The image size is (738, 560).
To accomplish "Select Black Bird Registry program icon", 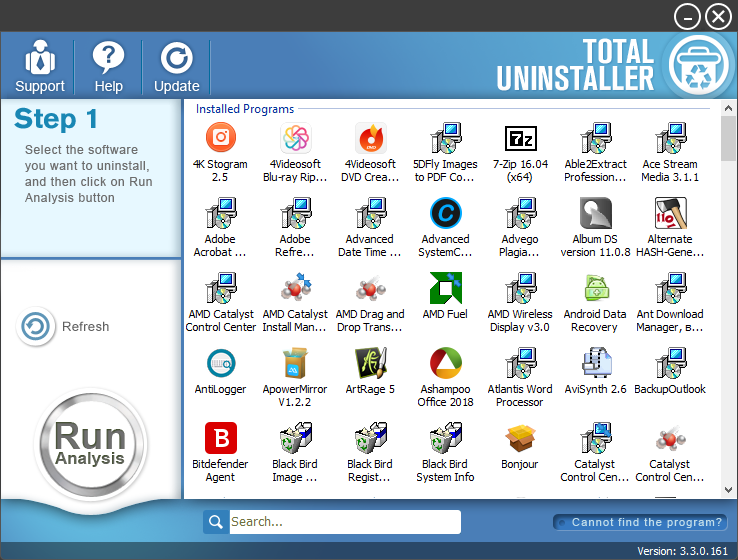I will pyautogui.click(x=370, y=438).
